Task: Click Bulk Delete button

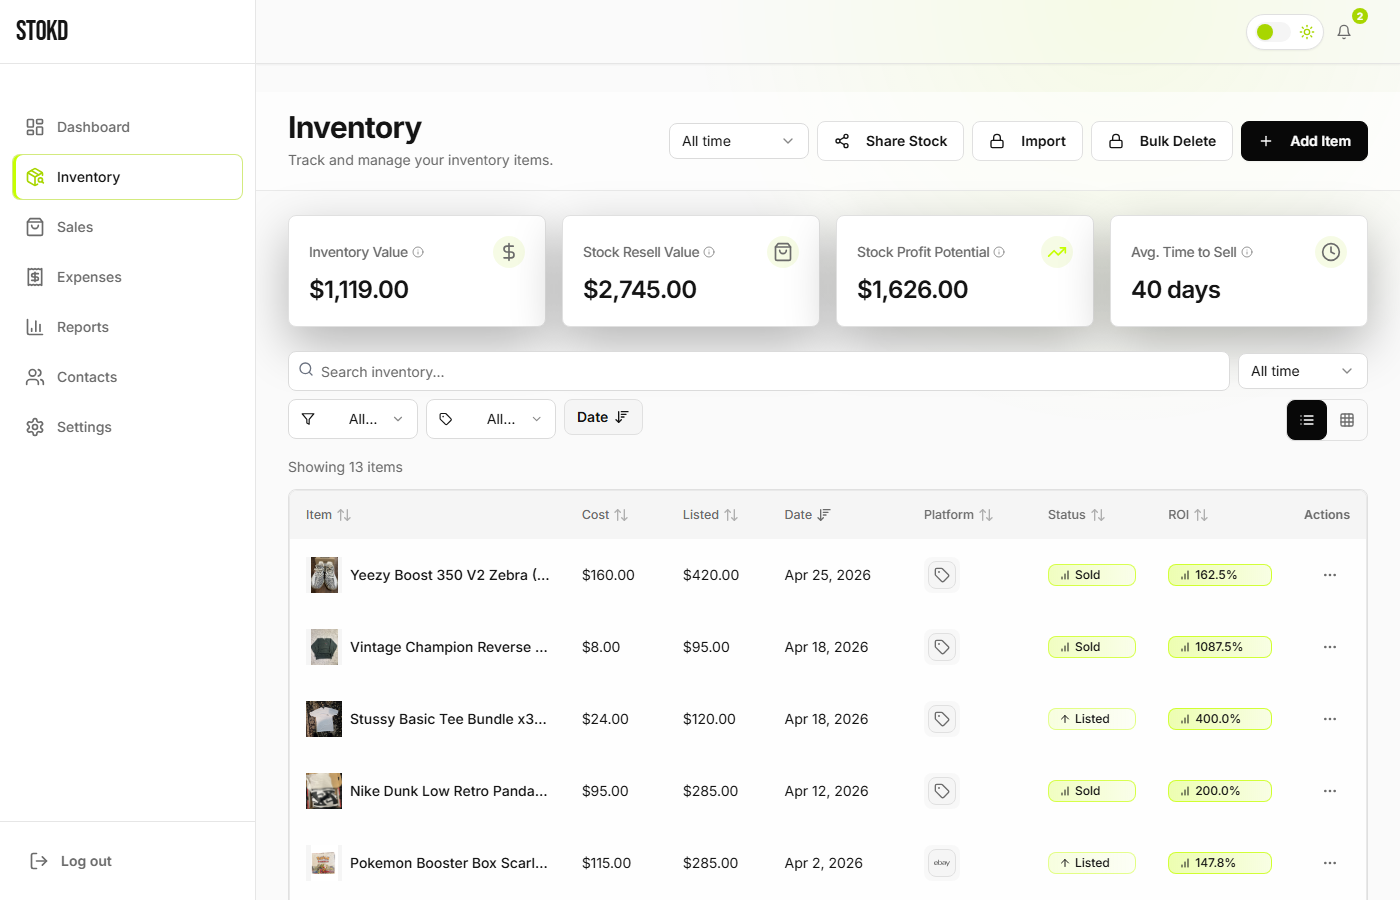Action: [x=1162, y=141]
